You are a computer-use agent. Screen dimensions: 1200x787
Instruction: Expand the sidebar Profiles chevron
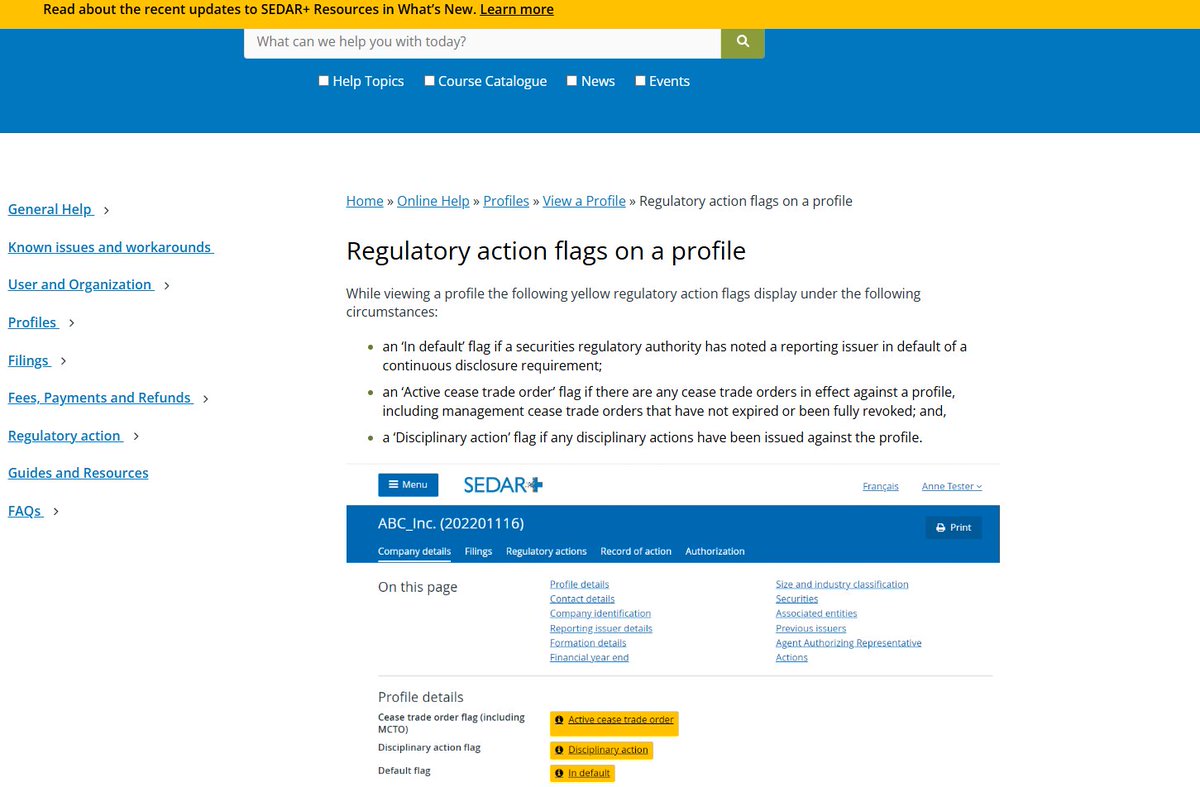coord(72,323)
